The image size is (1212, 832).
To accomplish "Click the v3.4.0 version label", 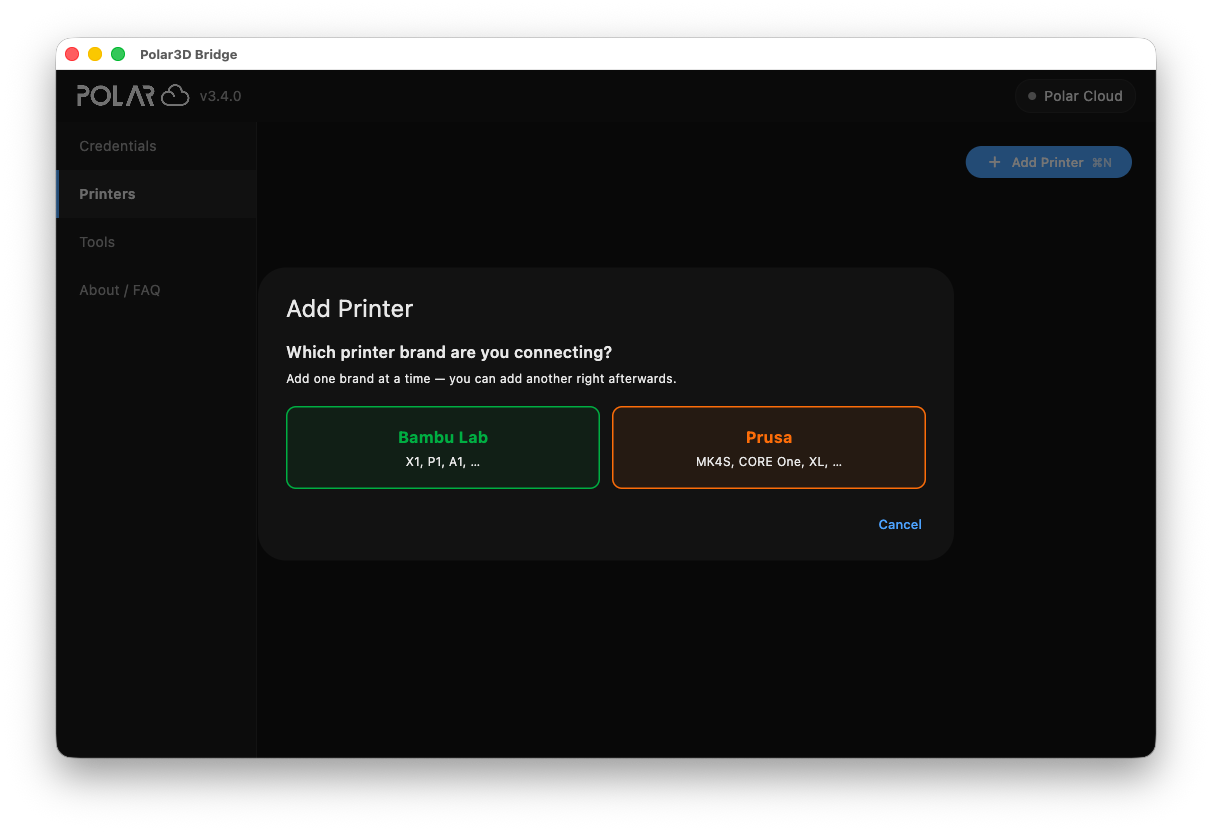I will tap(220, 96).
